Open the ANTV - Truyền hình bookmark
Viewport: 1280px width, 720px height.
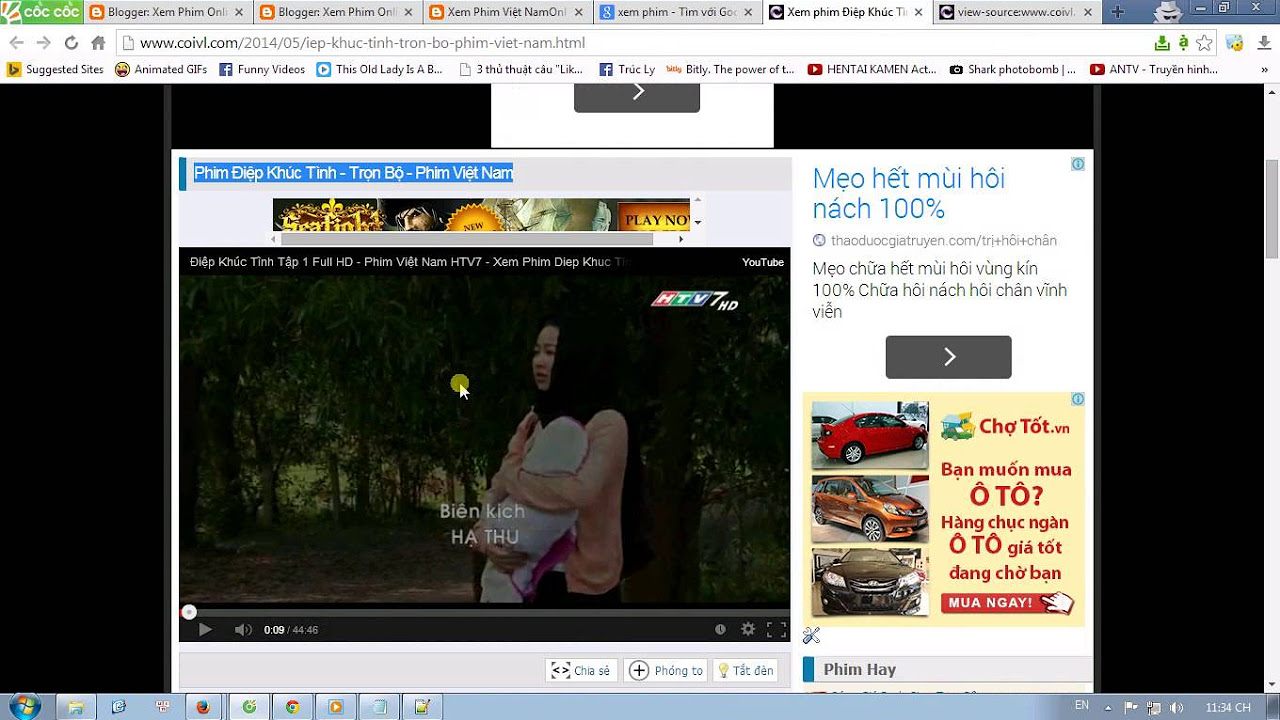[1154, 69]
